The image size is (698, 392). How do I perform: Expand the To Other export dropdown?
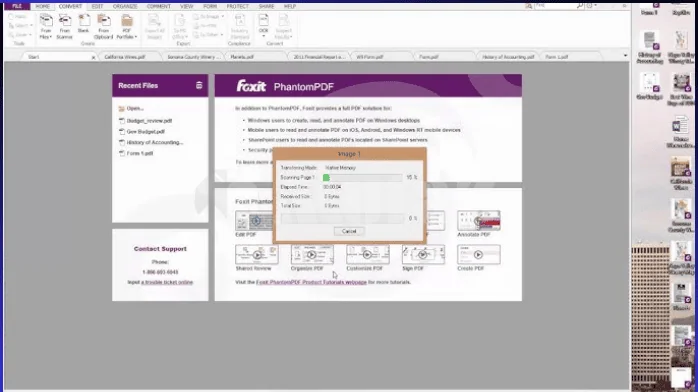[x=208, y=35]
